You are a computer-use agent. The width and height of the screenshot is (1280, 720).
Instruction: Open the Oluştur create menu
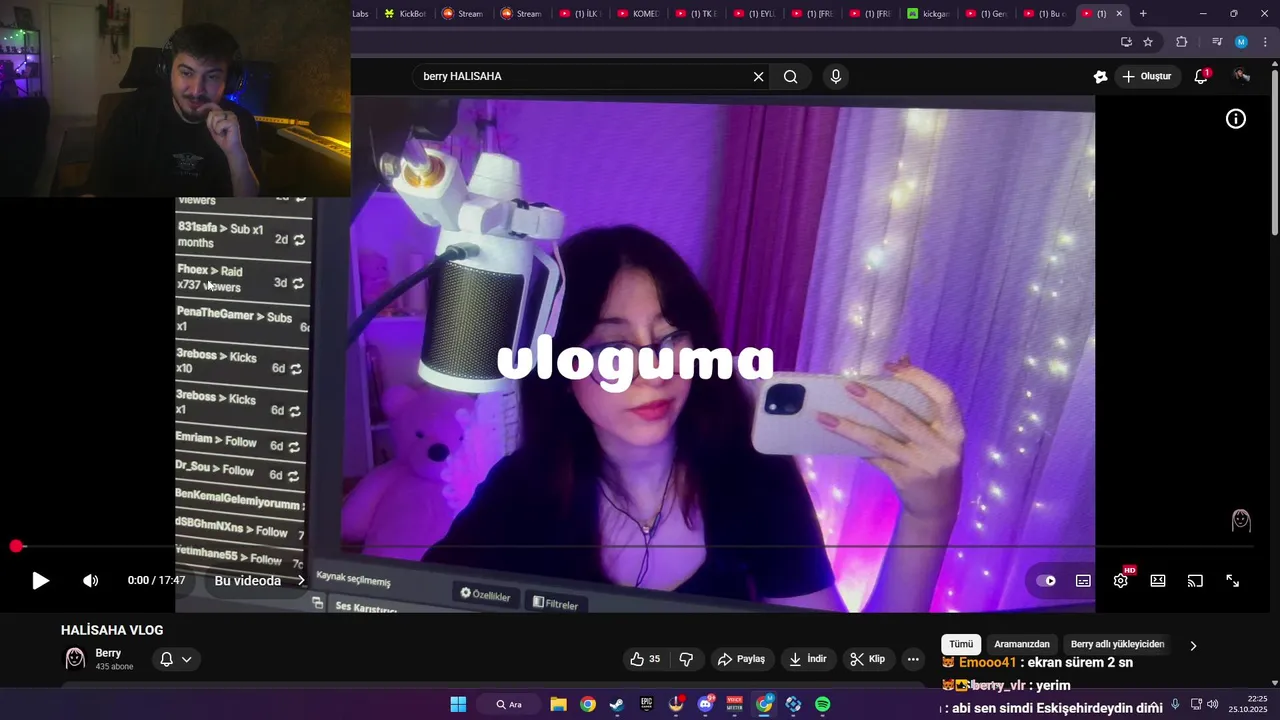1147,77
